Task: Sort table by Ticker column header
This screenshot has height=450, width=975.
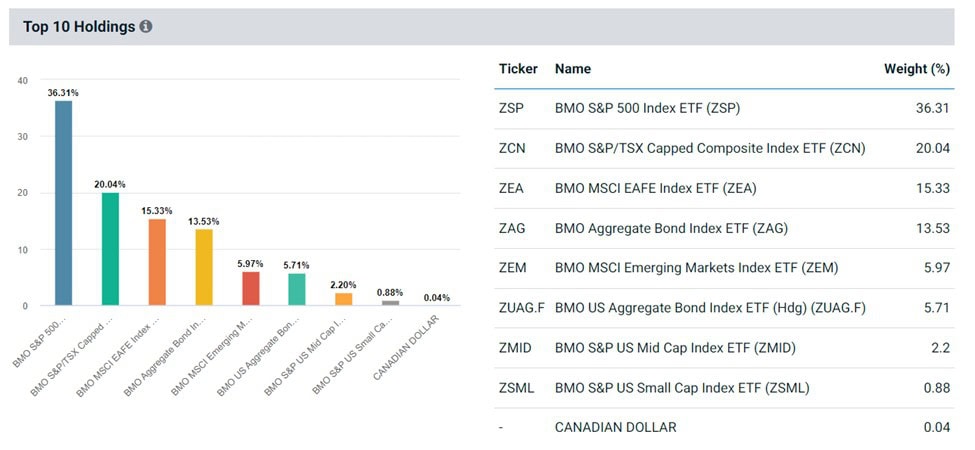Action: tap(517, 69)
